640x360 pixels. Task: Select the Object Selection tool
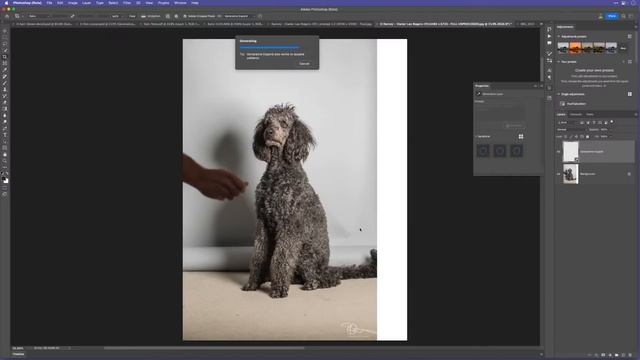[x=5, y=51]
